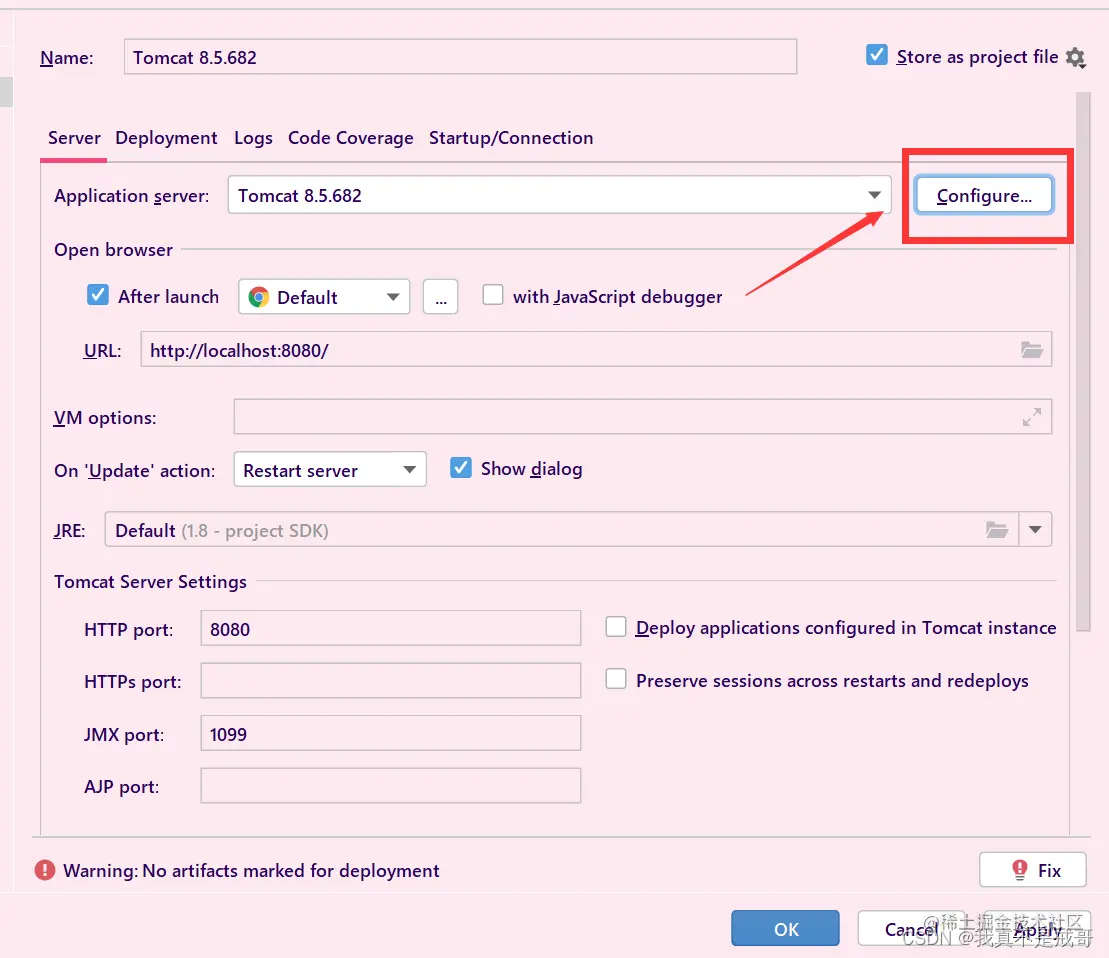Browse for JRE with the folder icon

pyautogui.click(x=997, y=530)
